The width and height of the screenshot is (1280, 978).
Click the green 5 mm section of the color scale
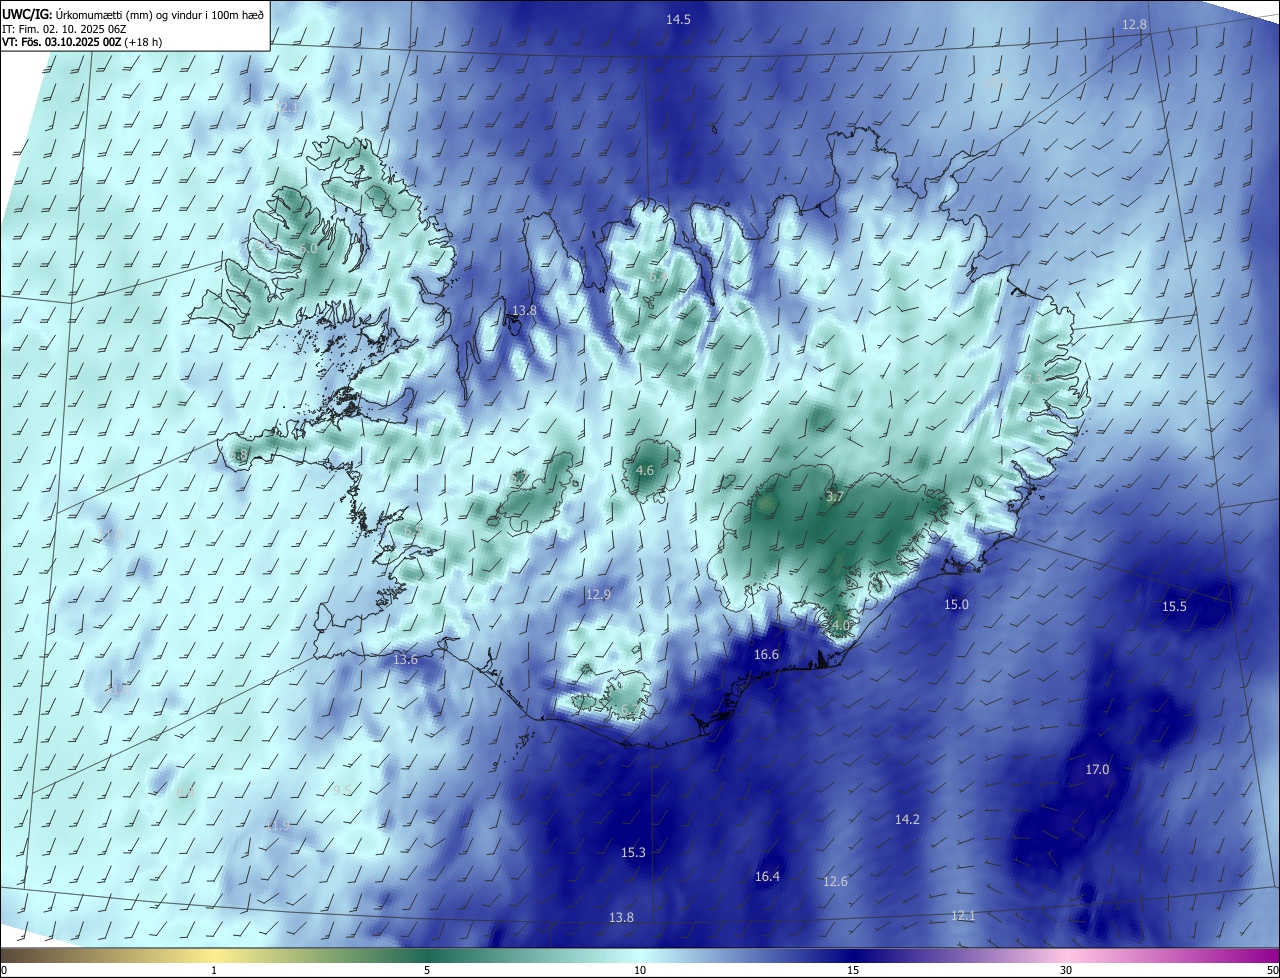[427, 955]
